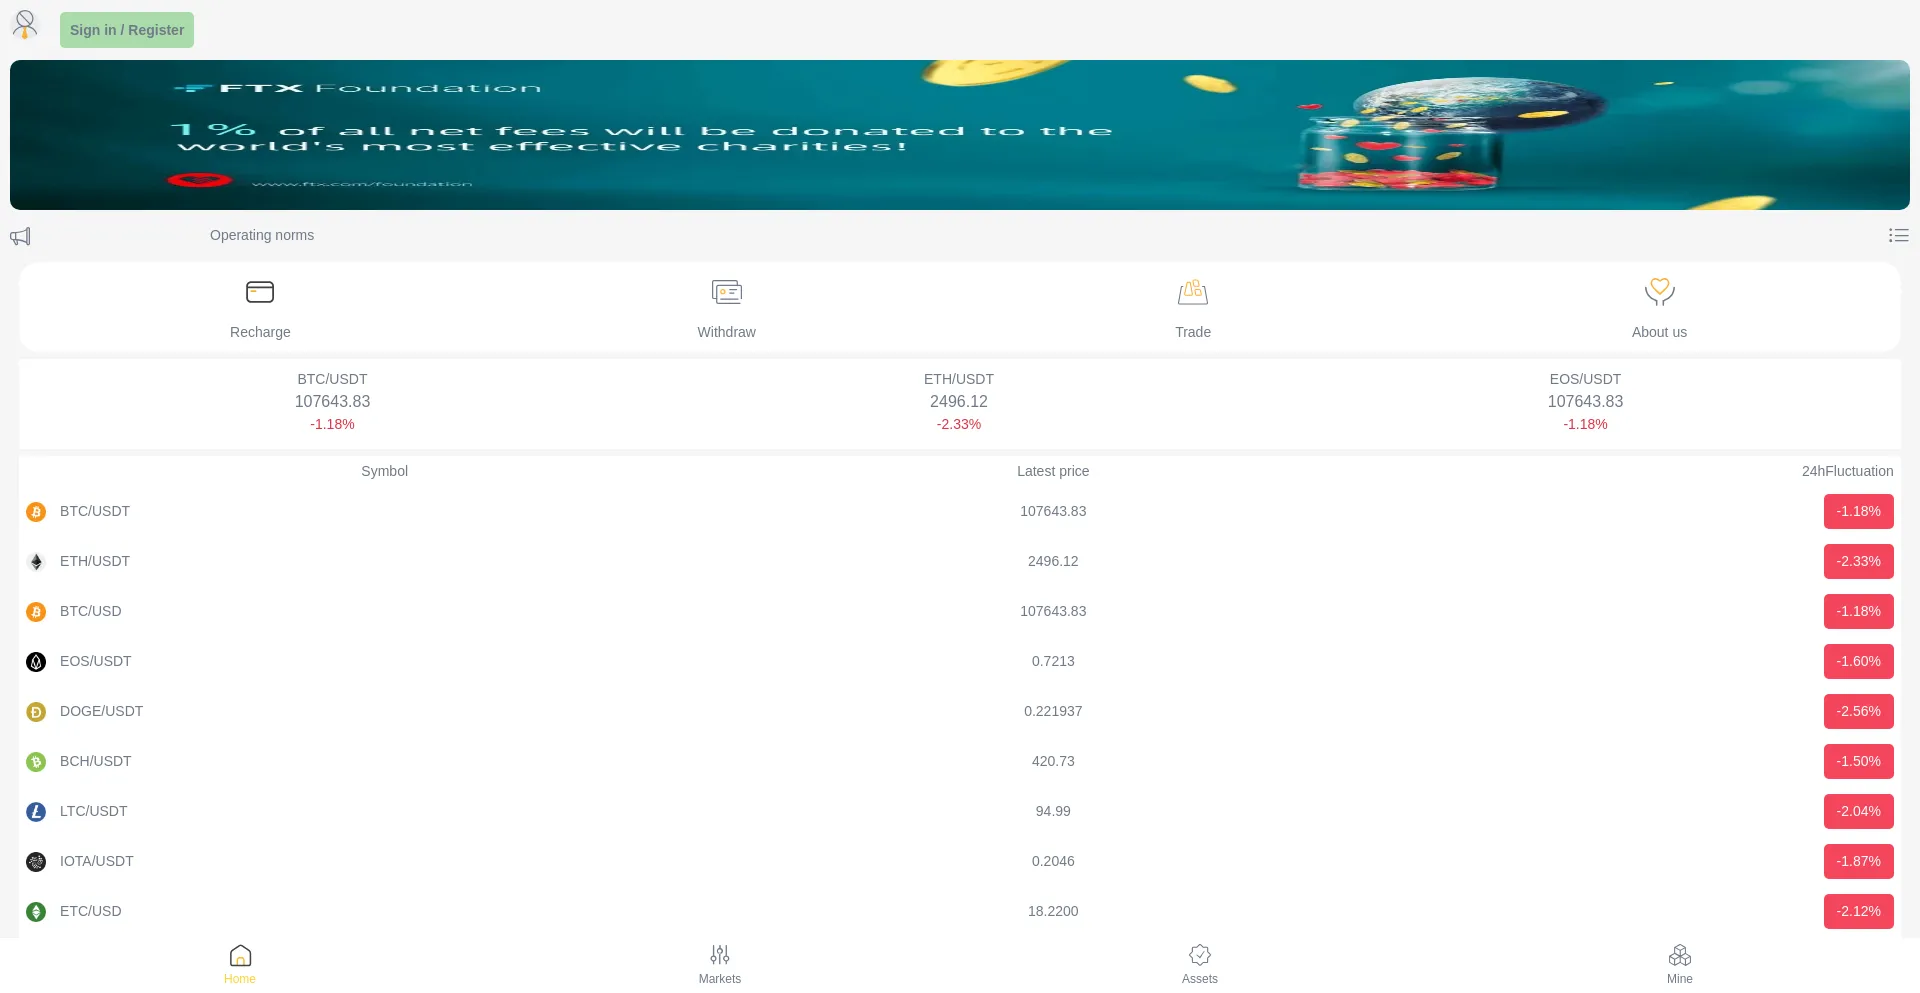Open the LTC/USDT pair row
1920x993 pixels.
960,811
